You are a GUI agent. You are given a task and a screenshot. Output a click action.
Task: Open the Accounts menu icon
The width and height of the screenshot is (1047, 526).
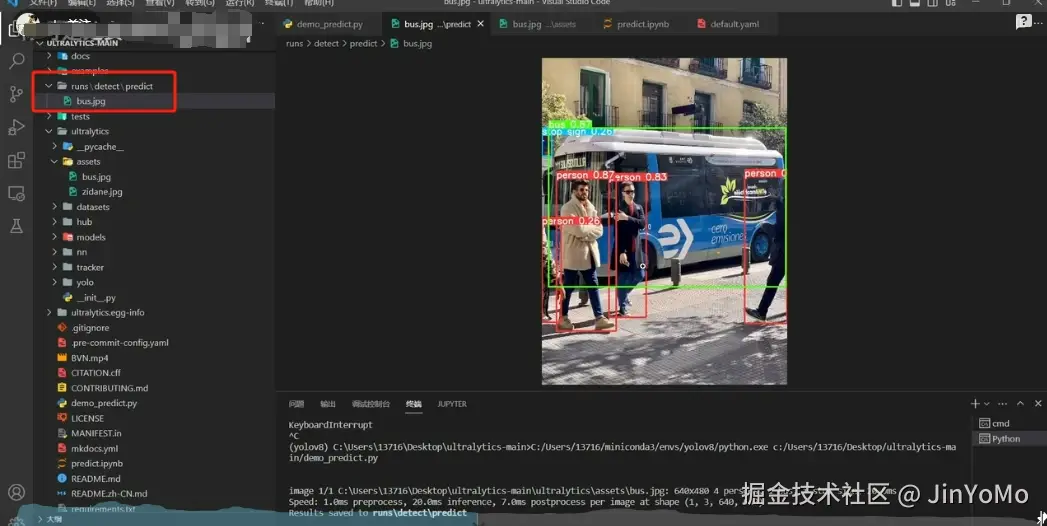pyautogui.click(x=17, y=492)
